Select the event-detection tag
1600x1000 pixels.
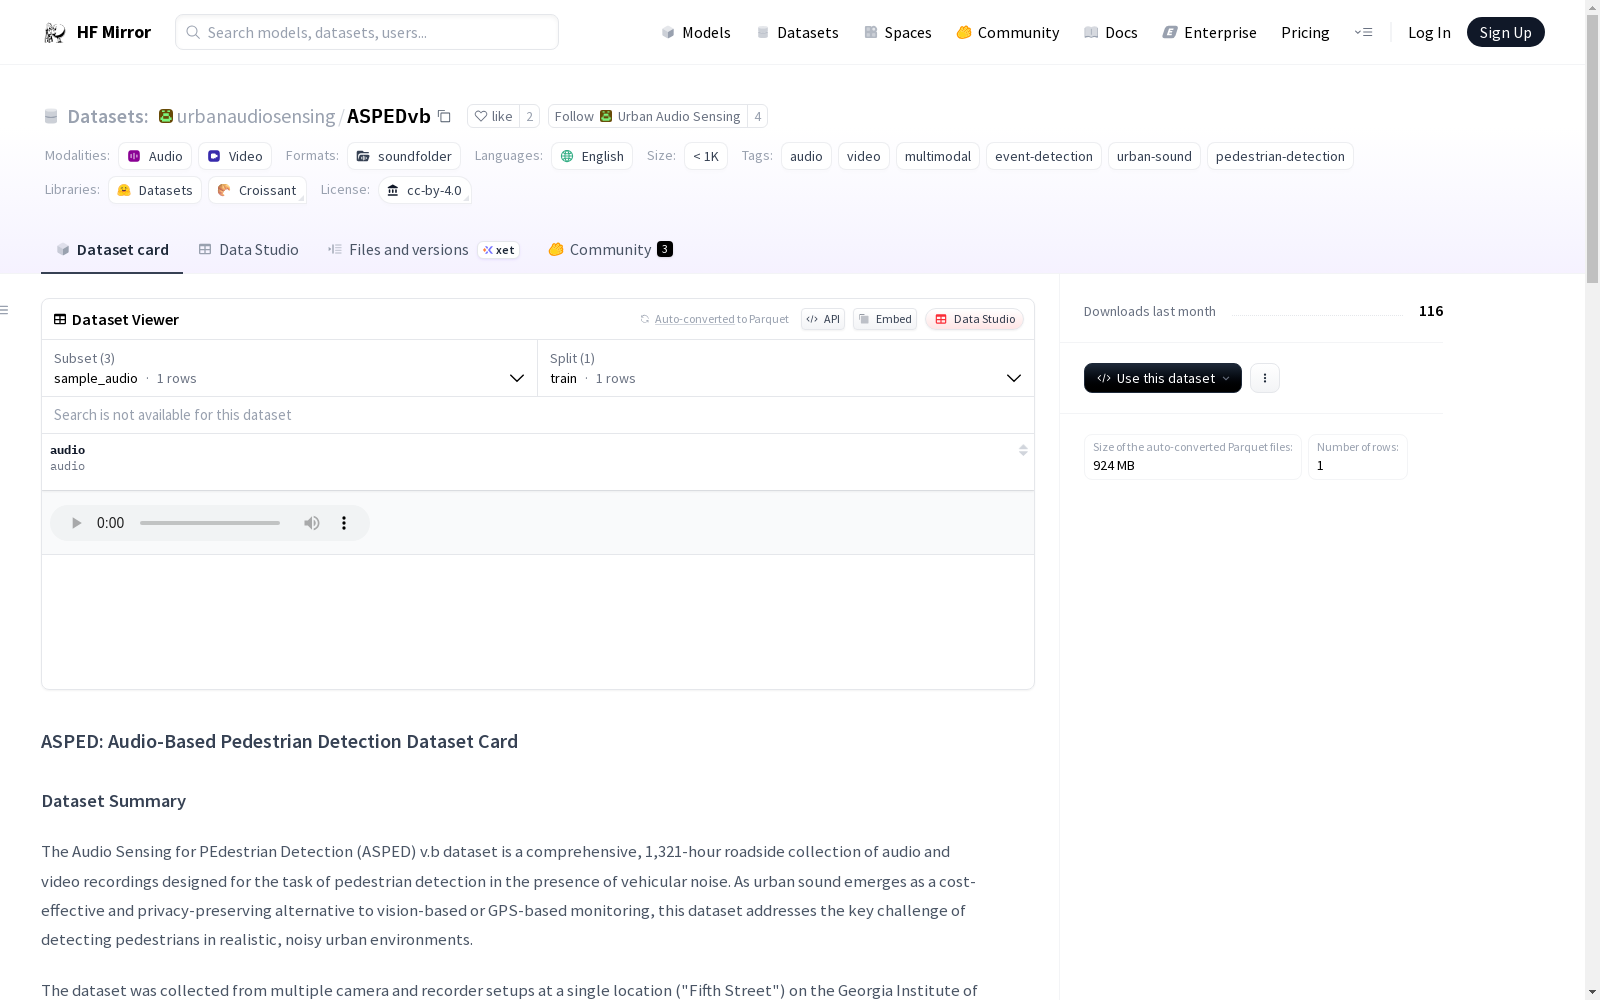click(1044, 156)
